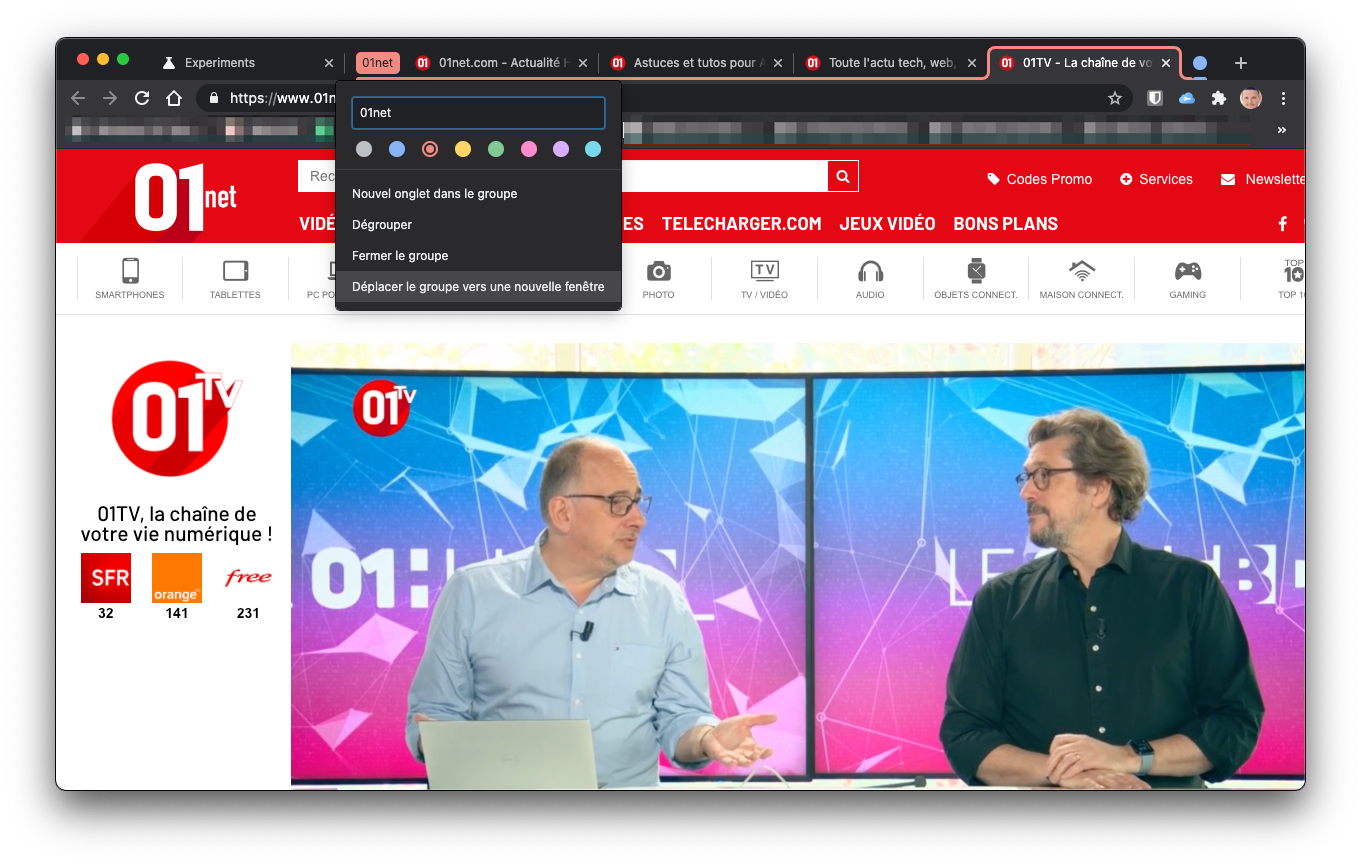1361x864 pixels.
Task: Click the SFR channel 32 logo
Action: (x=106, y=578)
